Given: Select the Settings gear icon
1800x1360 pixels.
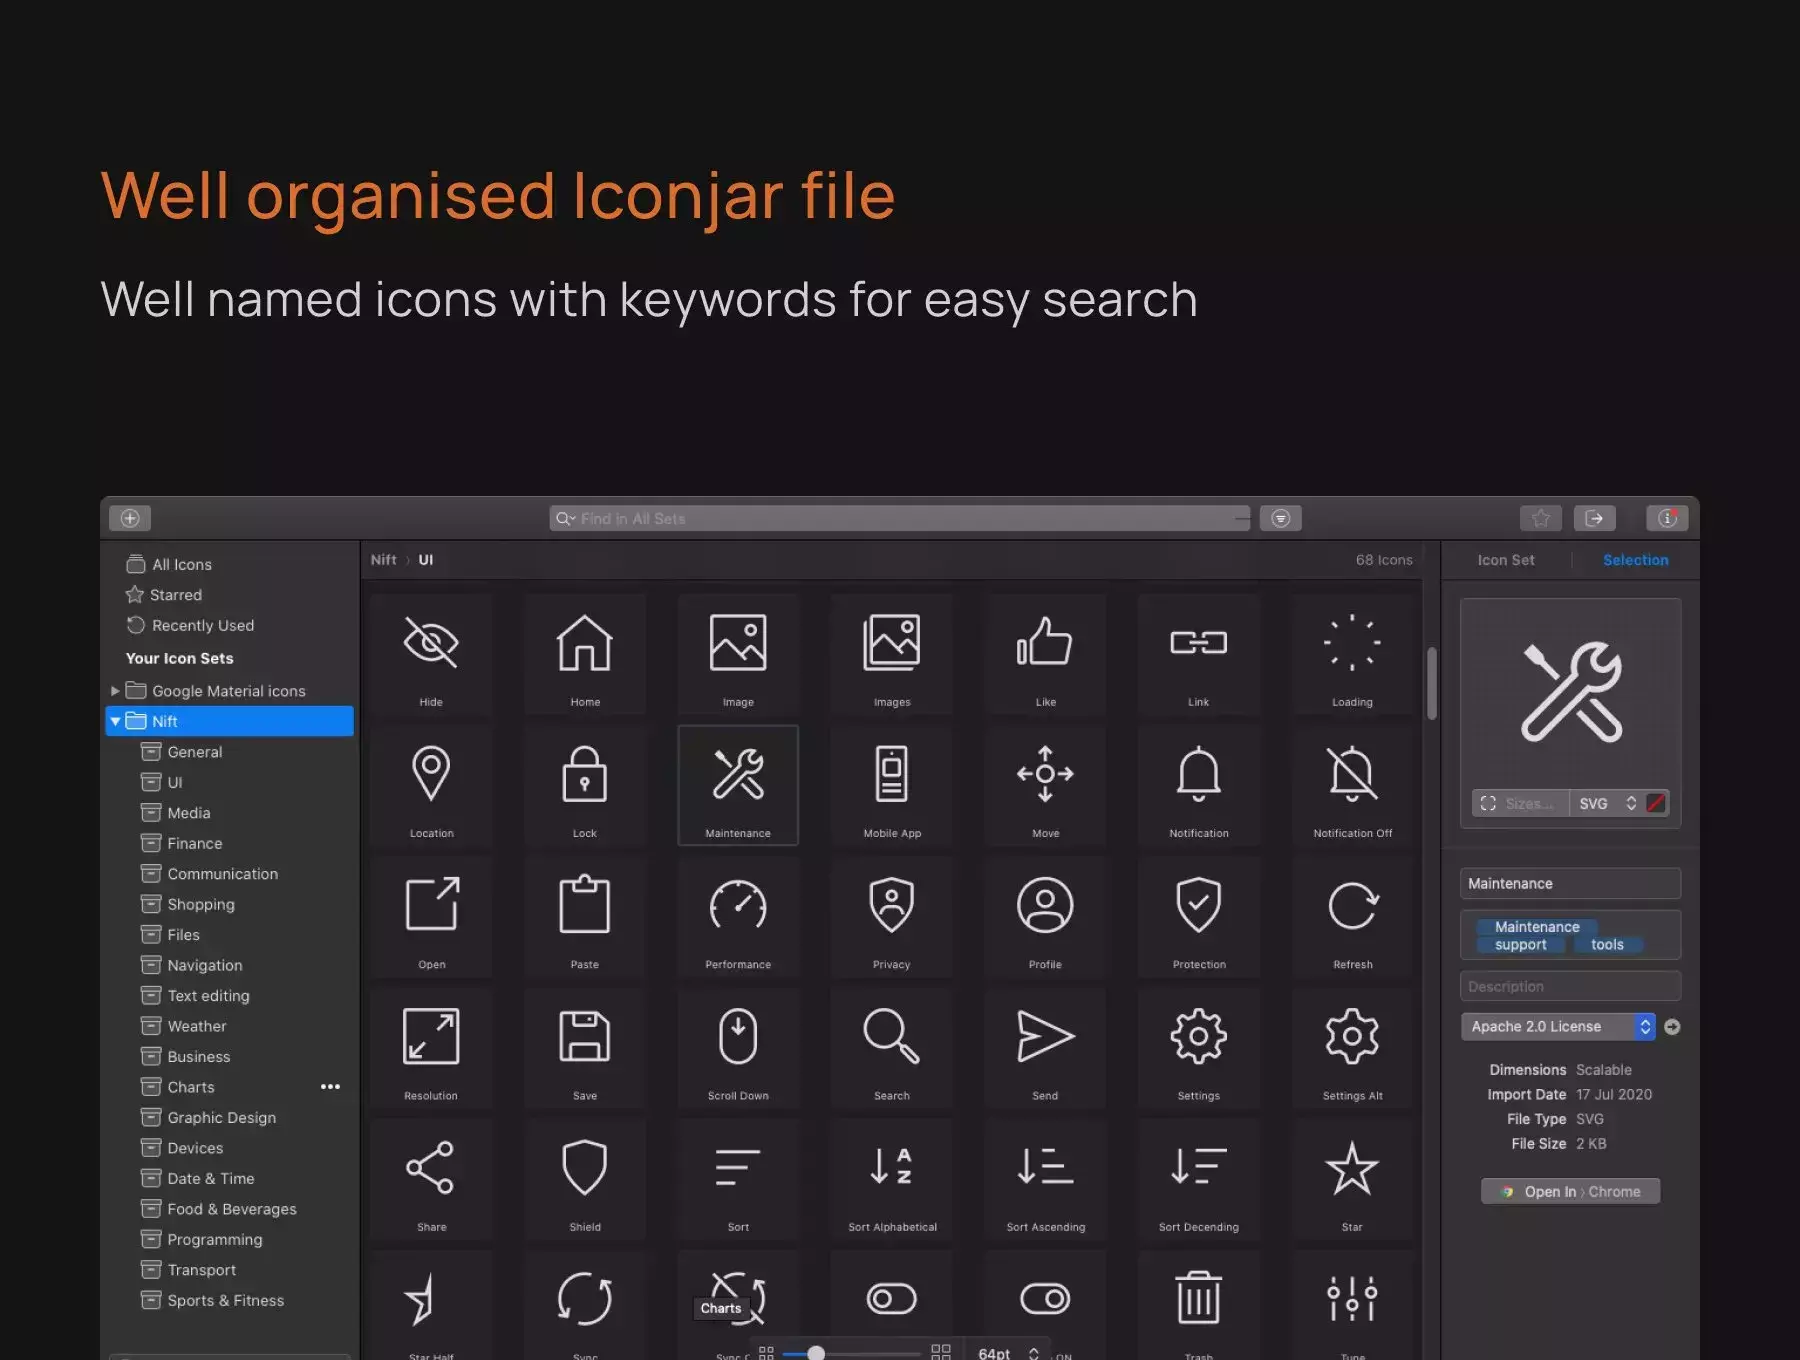Looking at the screenshot, I should 1199,1048.
